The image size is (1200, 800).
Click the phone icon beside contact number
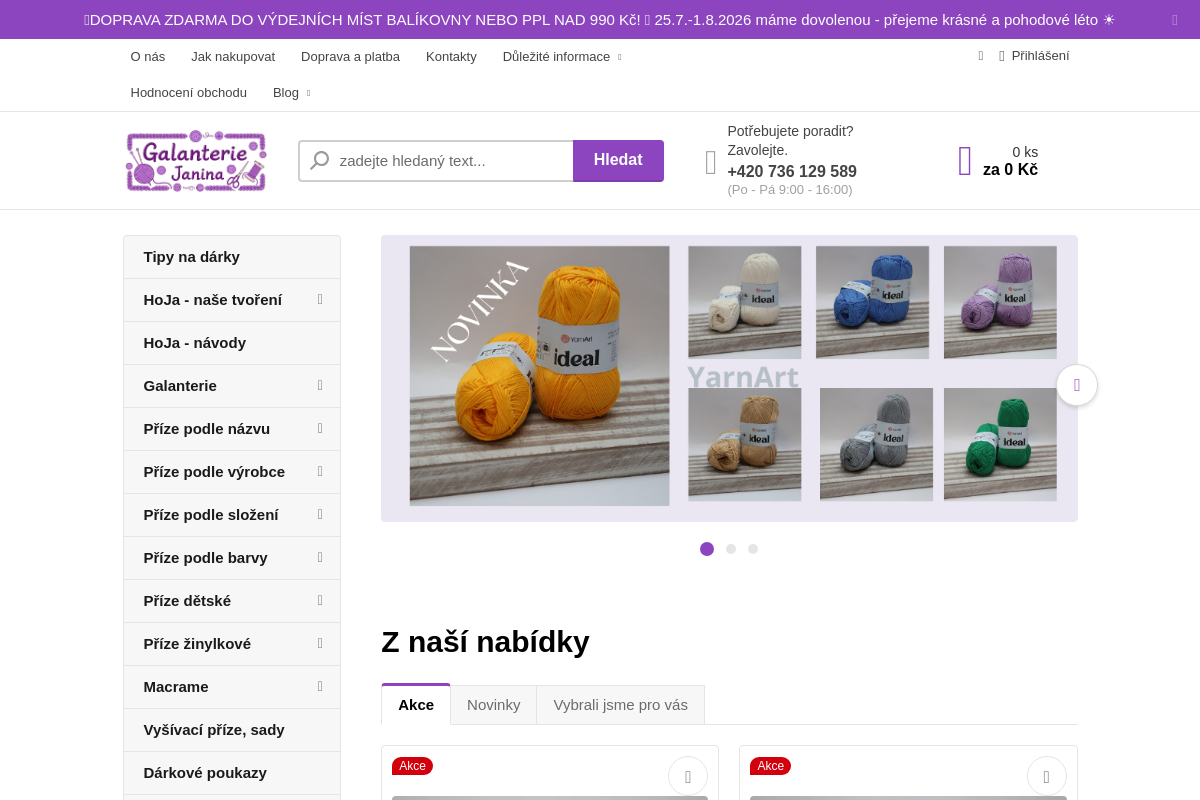point(711,161)
